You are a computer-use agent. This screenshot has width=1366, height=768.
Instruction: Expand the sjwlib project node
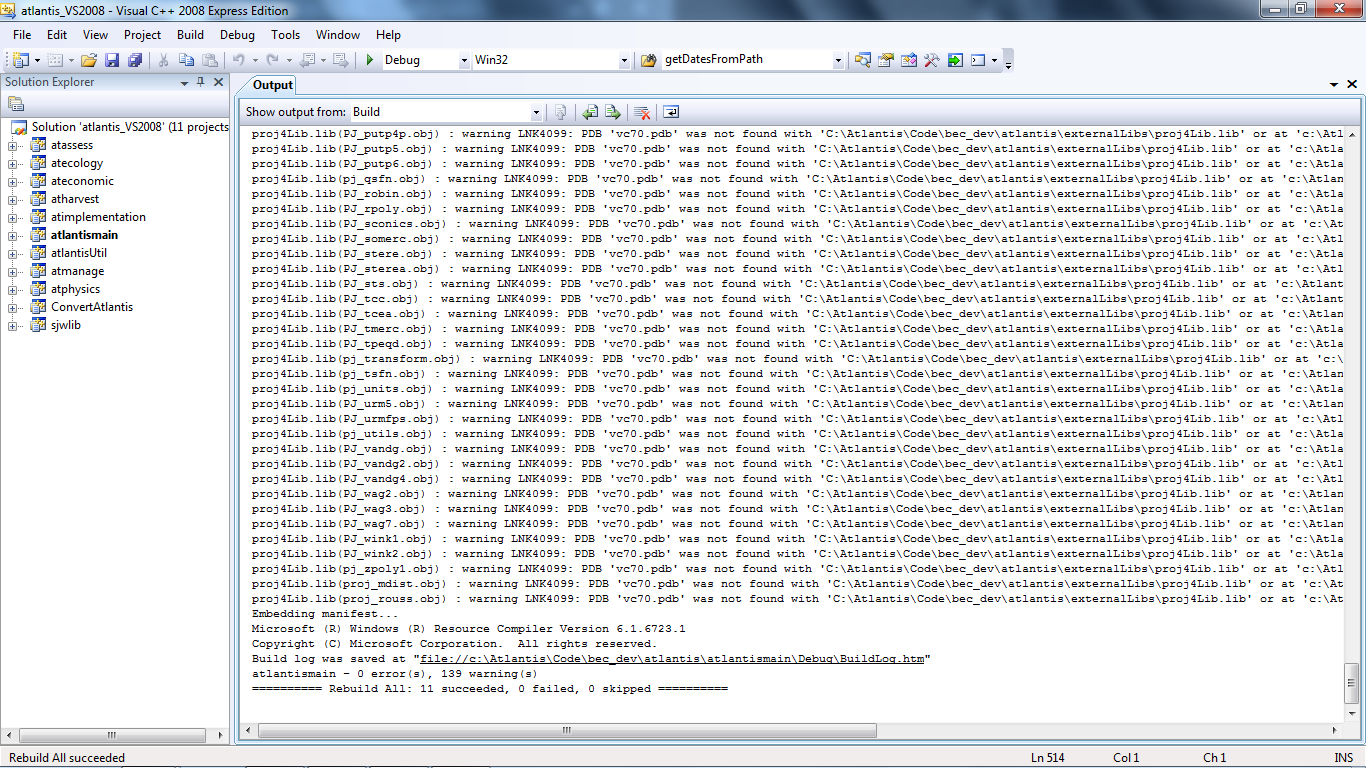coord(14,325)
